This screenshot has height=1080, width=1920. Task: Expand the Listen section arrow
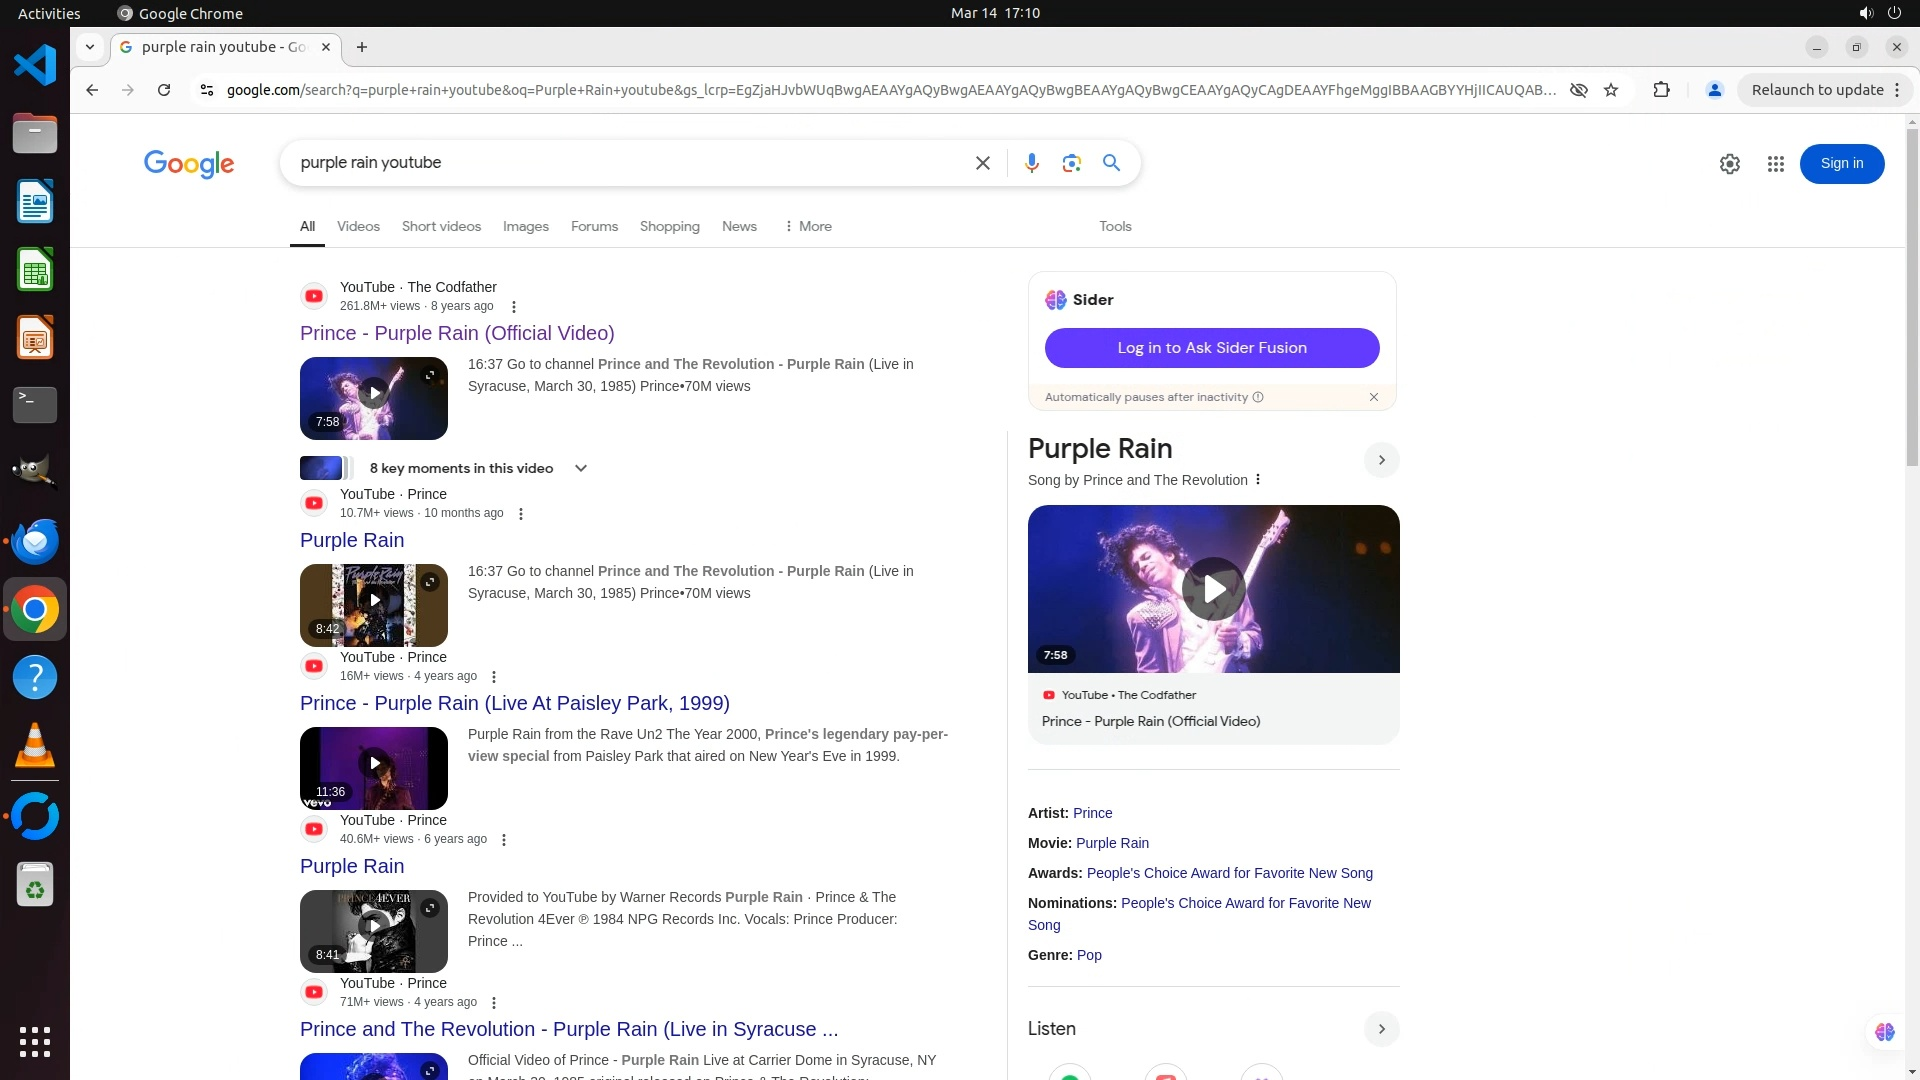(x=1381, y=1029)
